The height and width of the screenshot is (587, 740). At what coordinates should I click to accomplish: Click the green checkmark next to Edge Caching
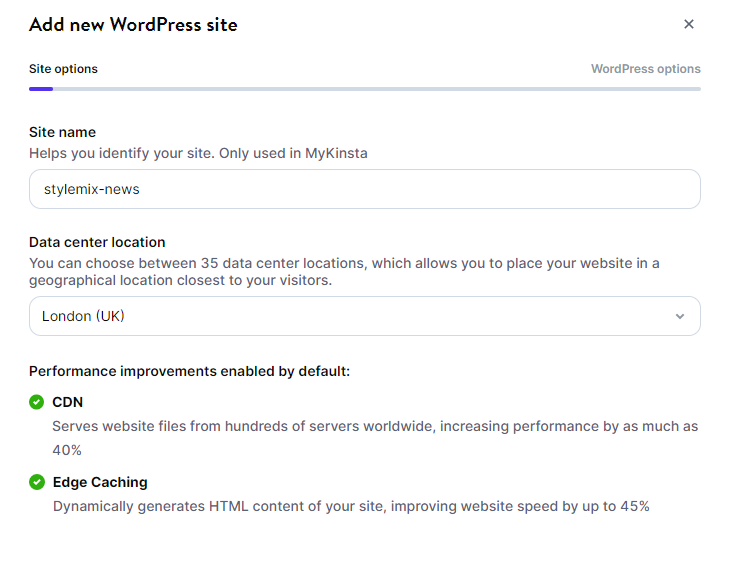pyautogui.click(x=37, y=482)
